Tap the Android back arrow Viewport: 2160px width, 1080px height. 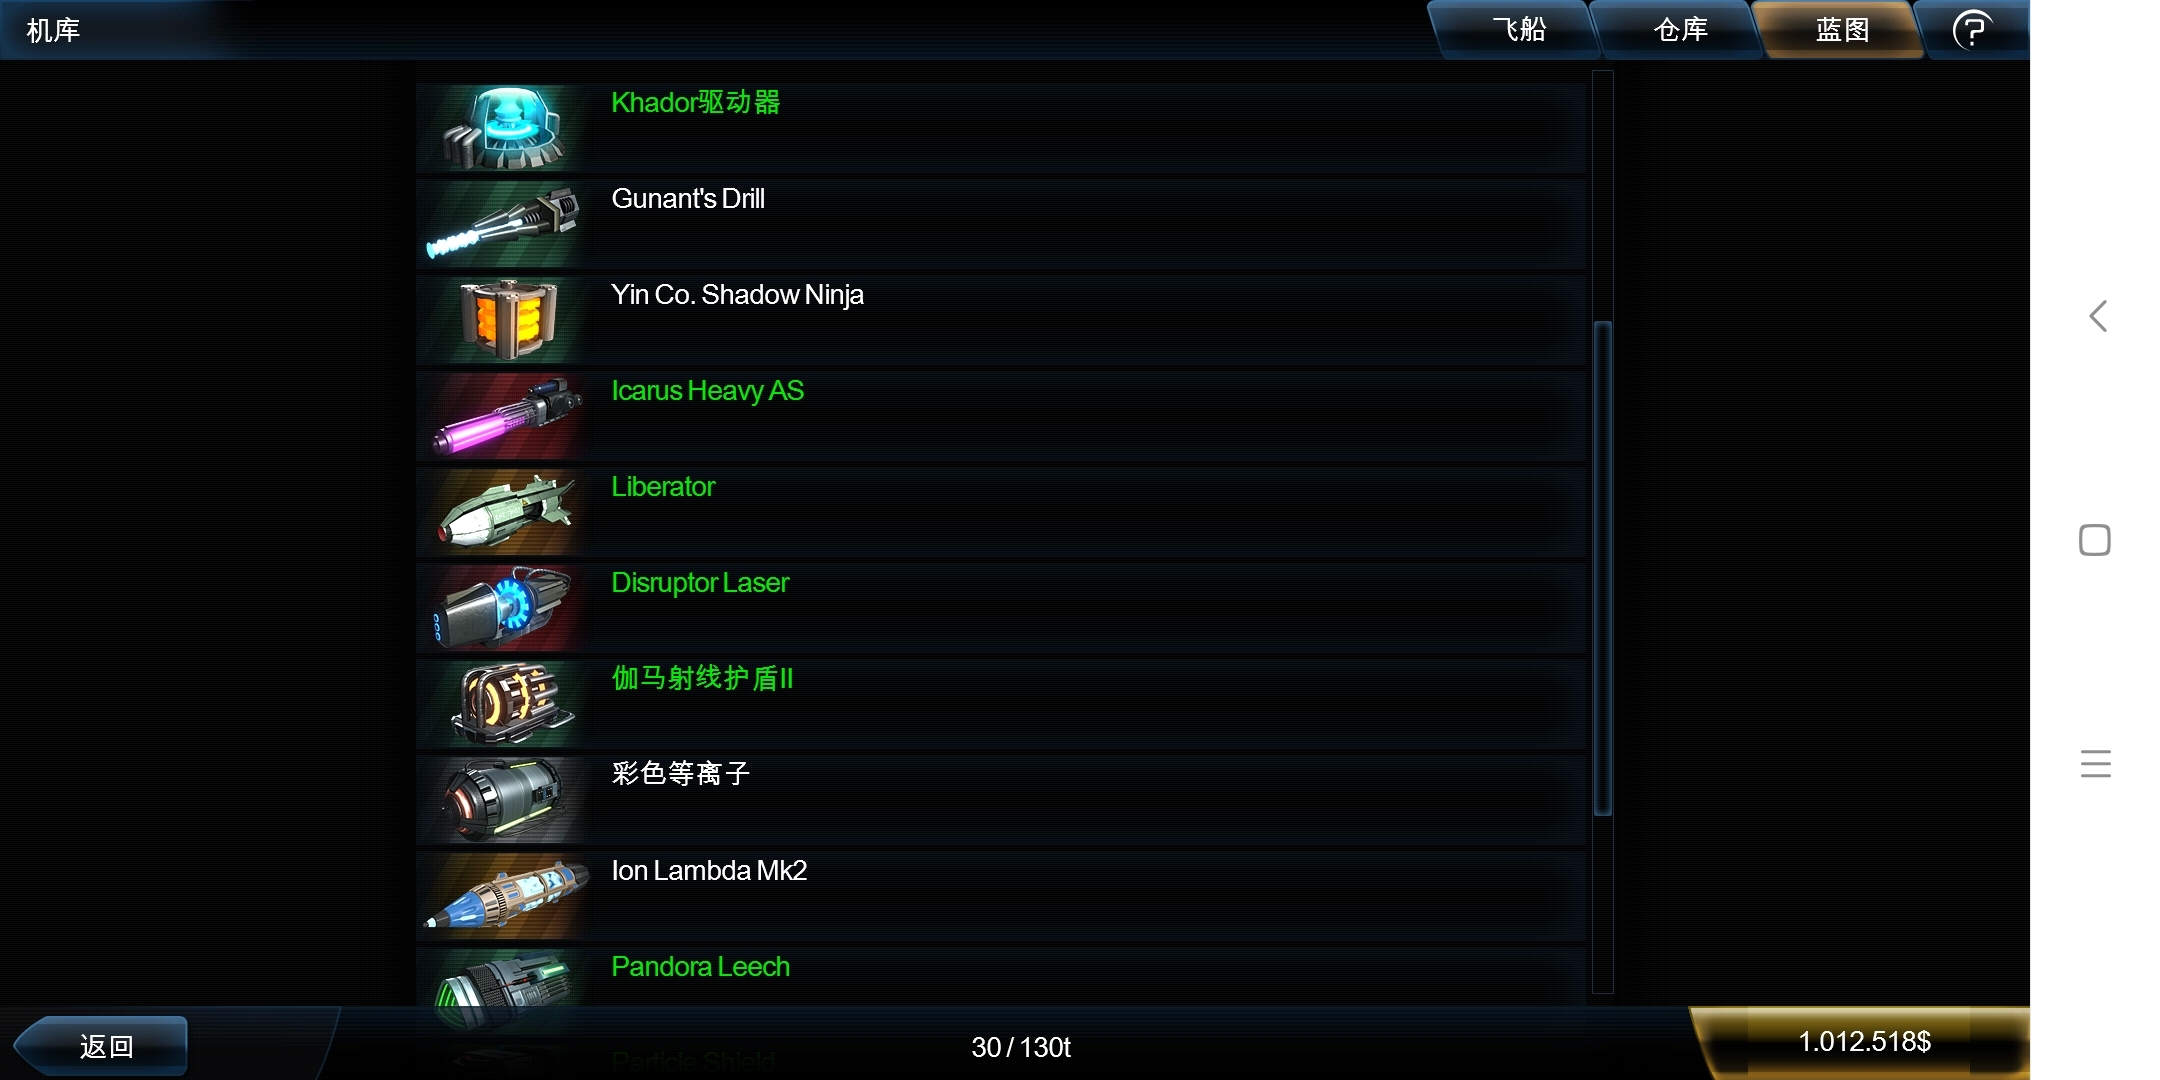pos(2097,316)
